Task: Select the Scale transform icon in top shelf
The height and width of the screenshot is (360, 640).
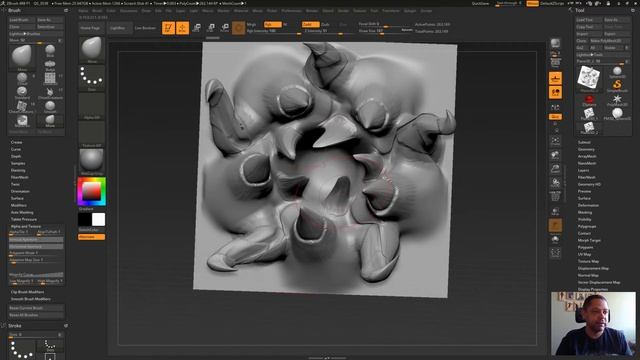Action: (x=211, y=28)
